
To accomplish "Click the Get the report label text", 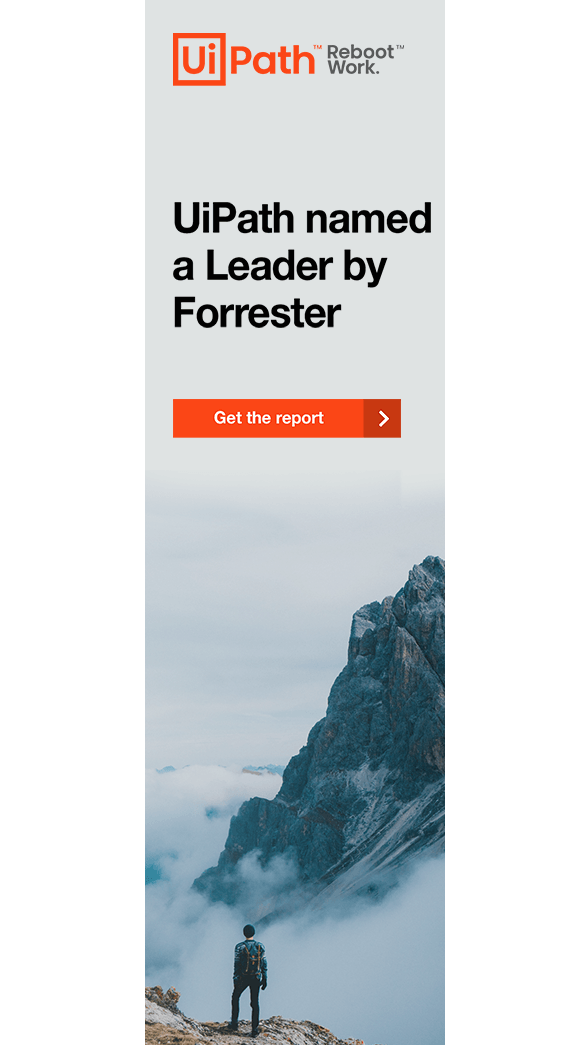I will pyautogui.click(x=269, y=418).
